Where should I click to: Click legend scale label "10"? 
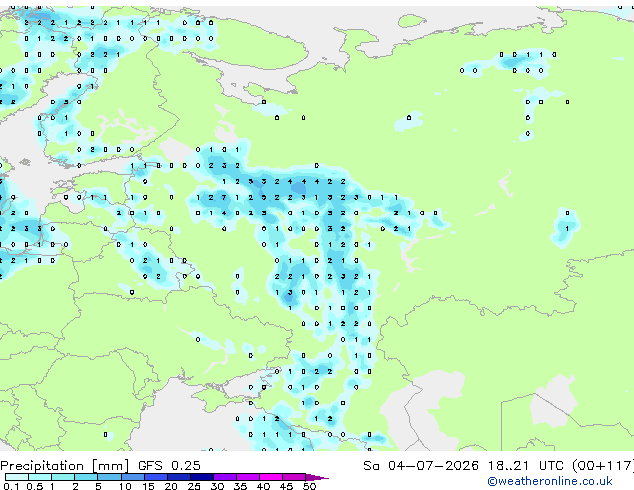(x=125, y=486)
